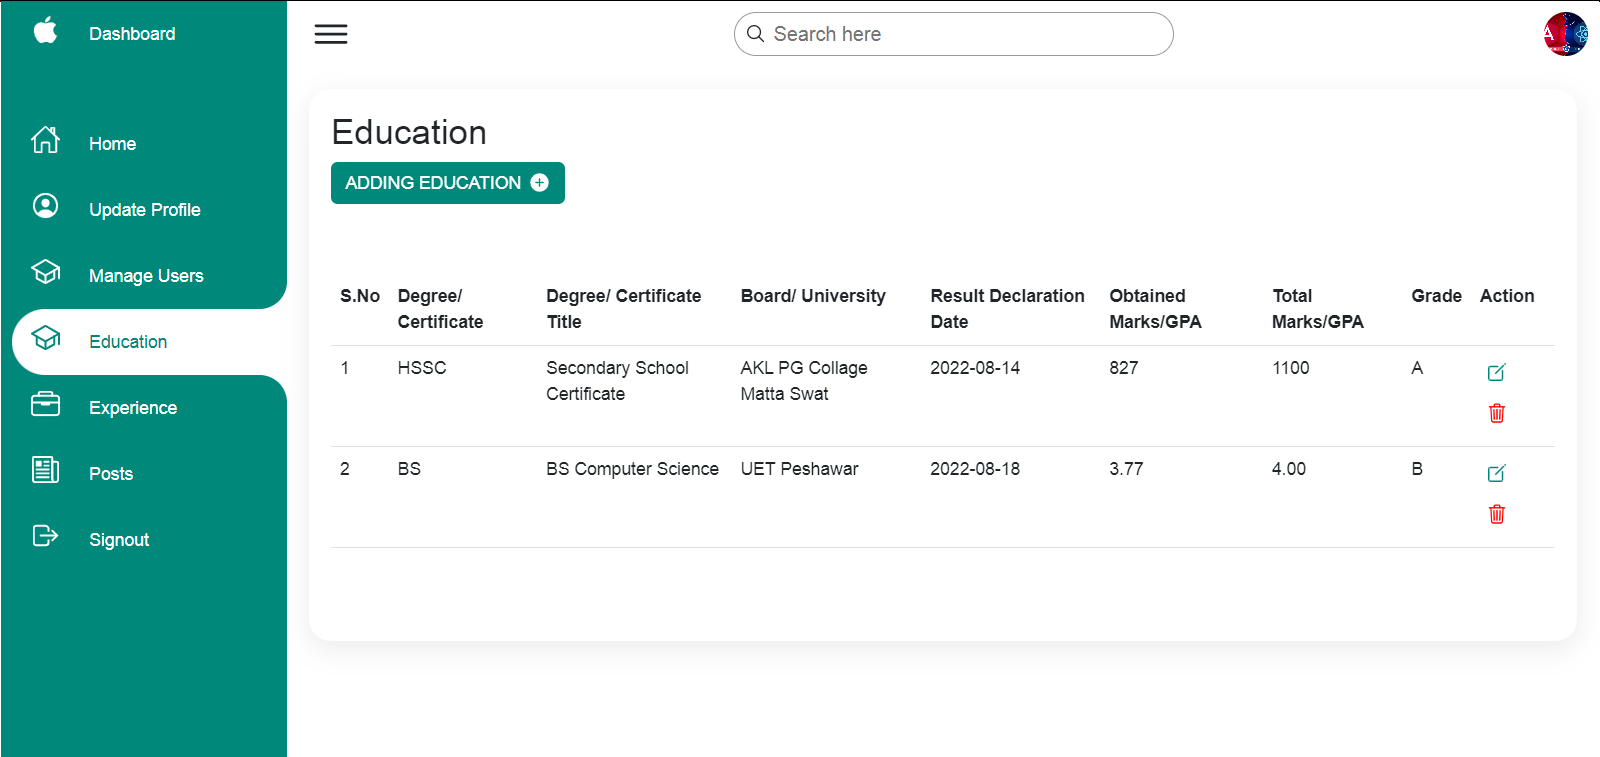Click the S.No column header
This screenshot has width=1600, height=757.
click(360, 296)
